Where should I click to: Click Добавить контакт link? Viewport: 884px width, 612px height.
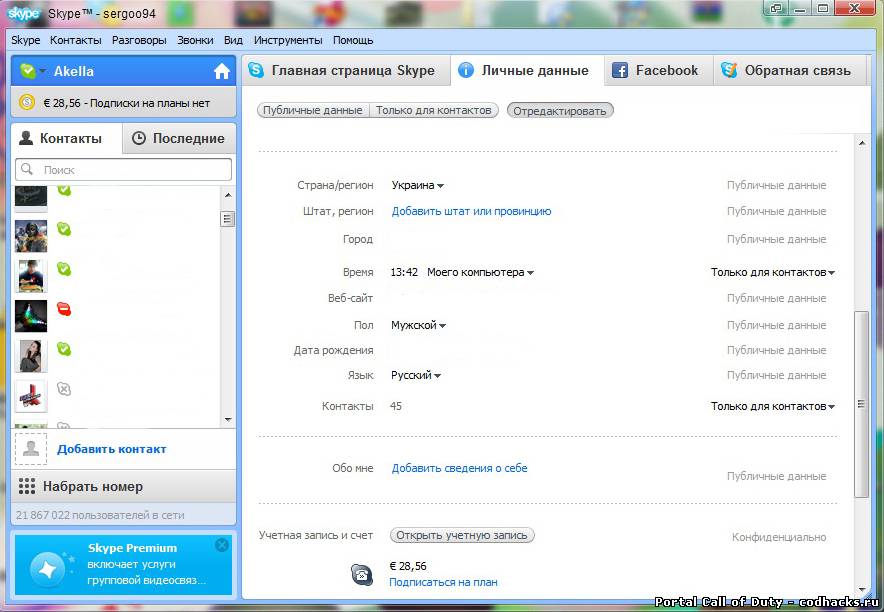112,449
